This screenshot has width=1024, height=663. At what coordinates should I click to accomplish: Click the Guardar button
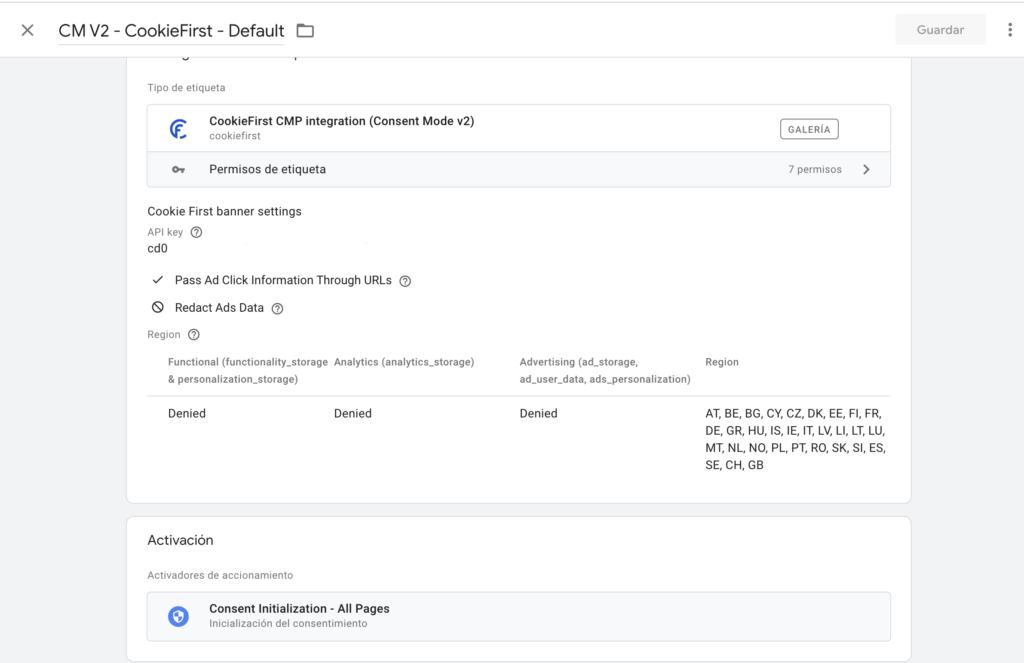940,30
